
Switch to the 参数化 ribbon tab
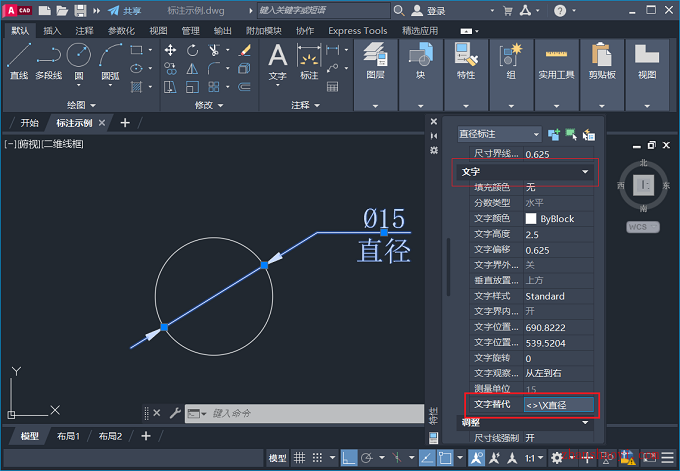coord(121,31)
